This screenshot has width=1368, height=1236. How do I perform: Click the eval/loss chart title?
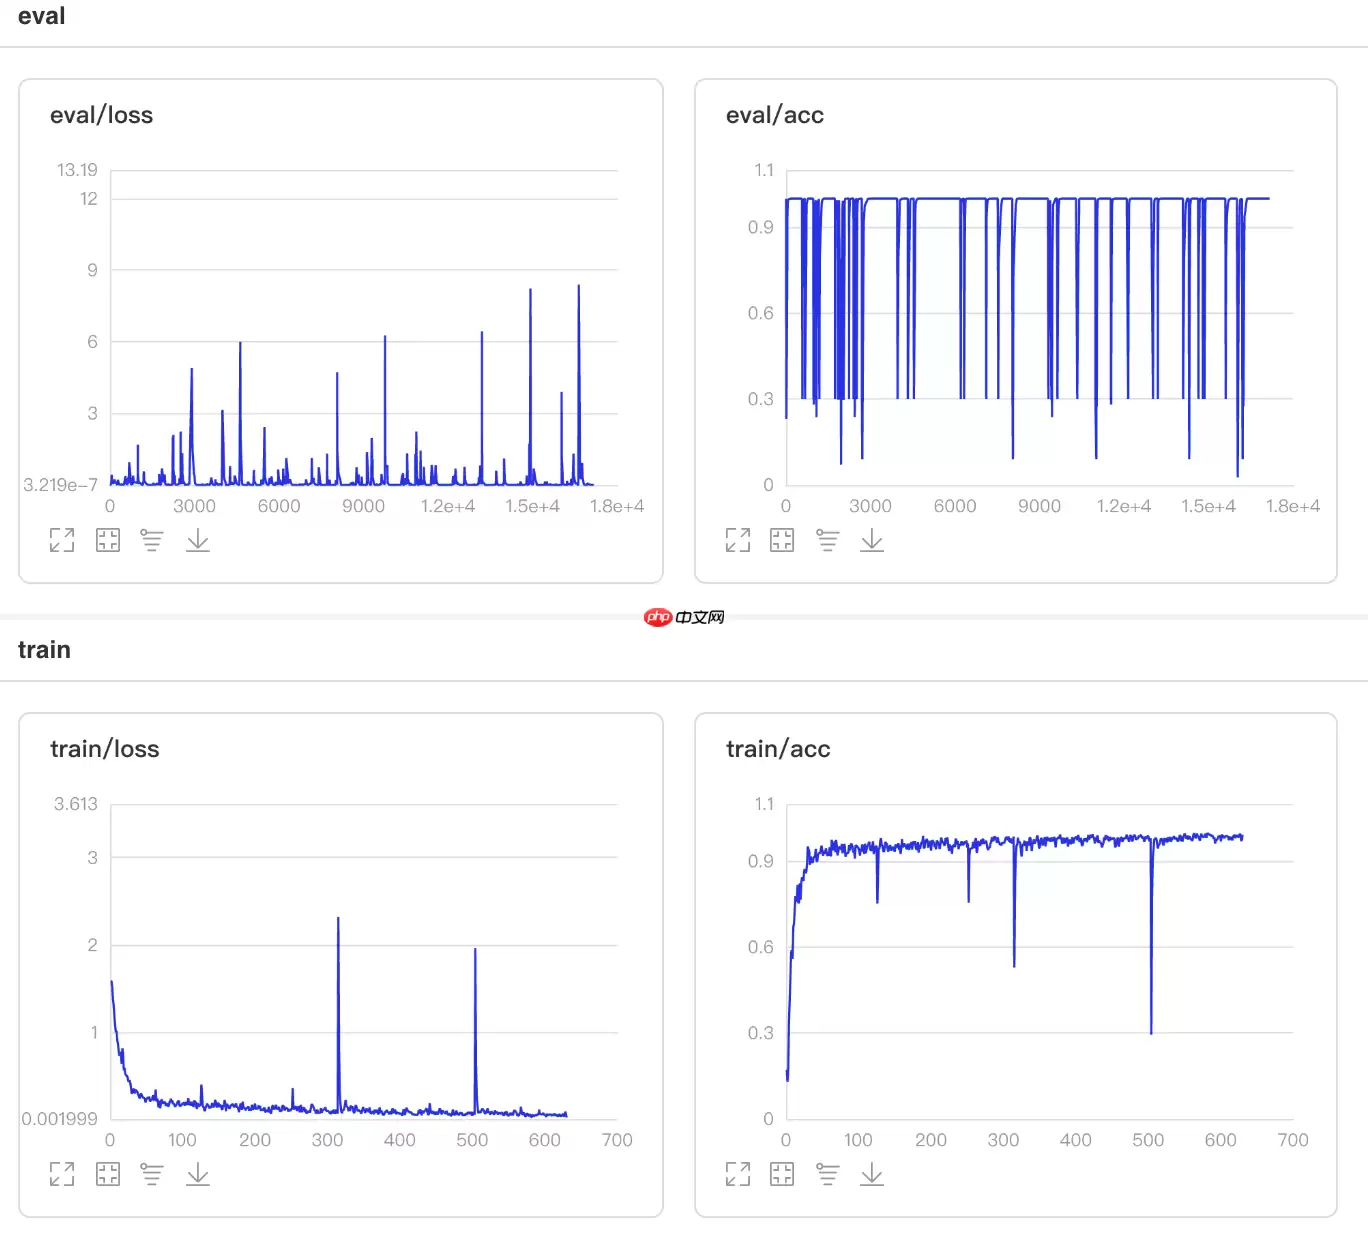(102, 115)
